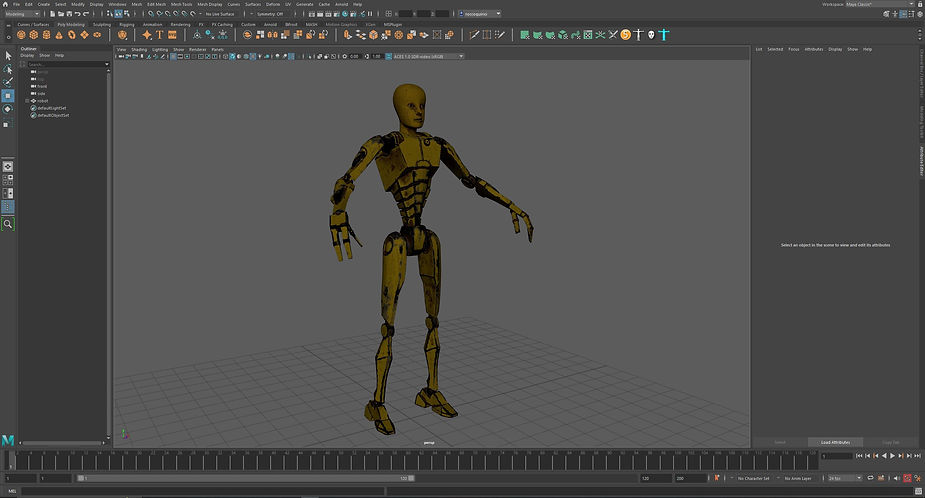Click the polygon cylinder shelf icon
Viewport: 925px width, 498px height.
click(x=47, y=35)
